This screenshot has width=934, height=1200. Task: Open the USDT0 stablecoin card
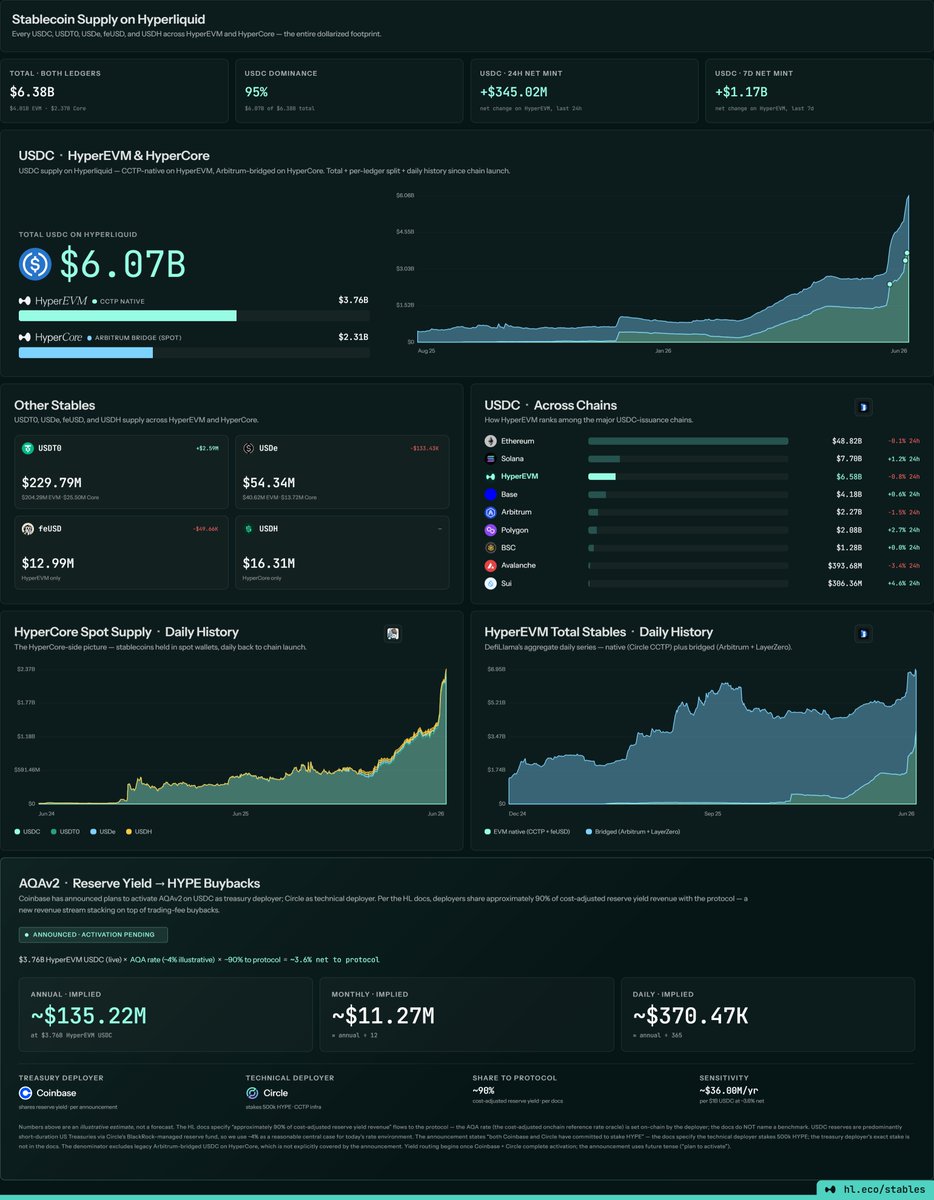[121, 472]
